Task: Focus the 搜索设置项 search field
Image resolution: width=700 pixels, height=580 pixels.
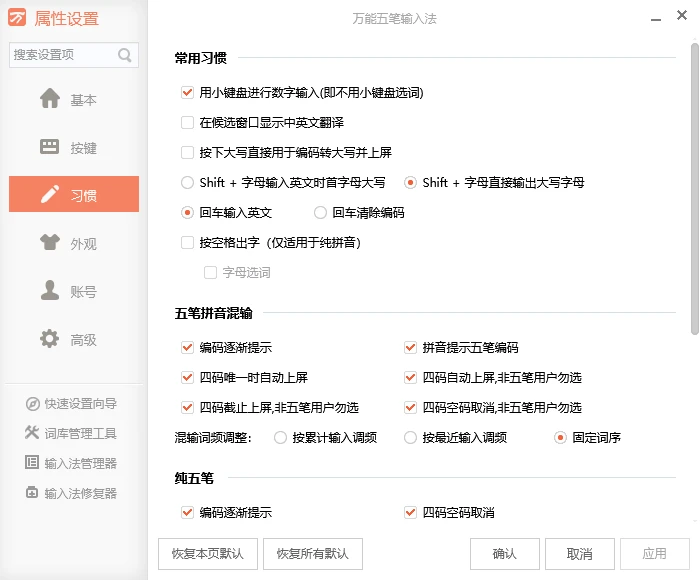Action: (x=62, y=56)
